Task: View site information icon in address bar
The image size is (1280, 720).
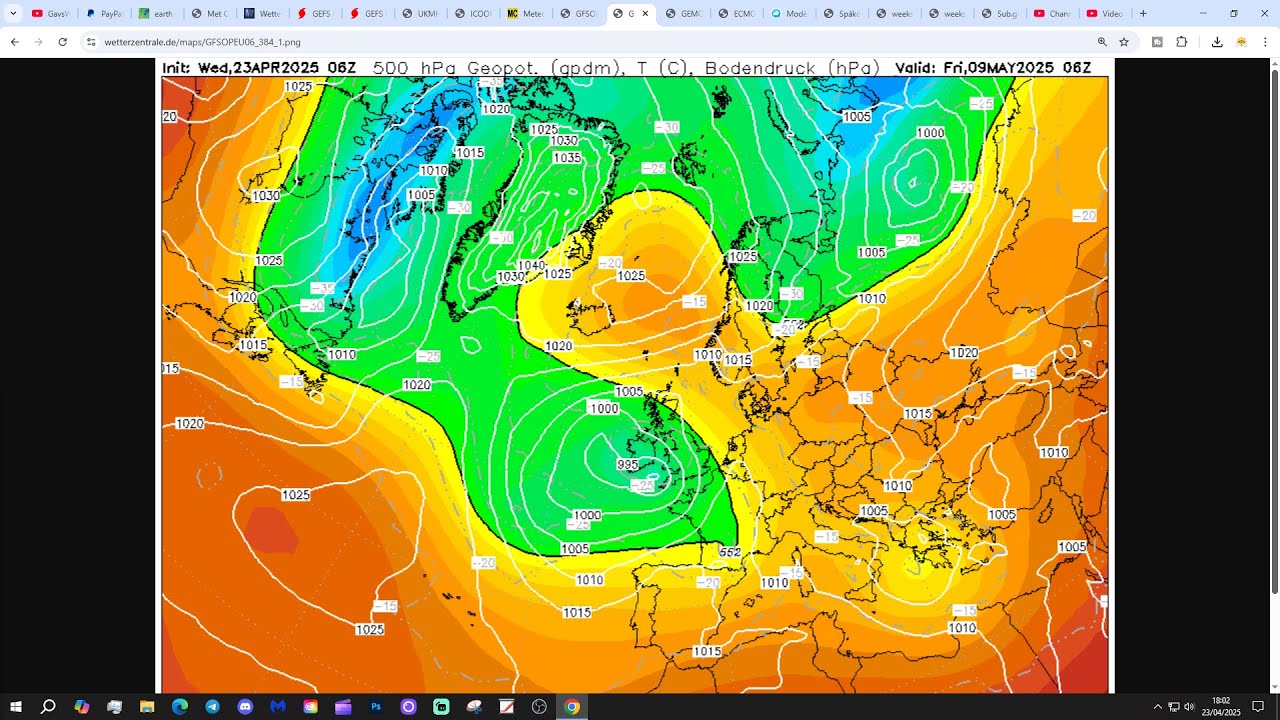Action: point(91,42)
